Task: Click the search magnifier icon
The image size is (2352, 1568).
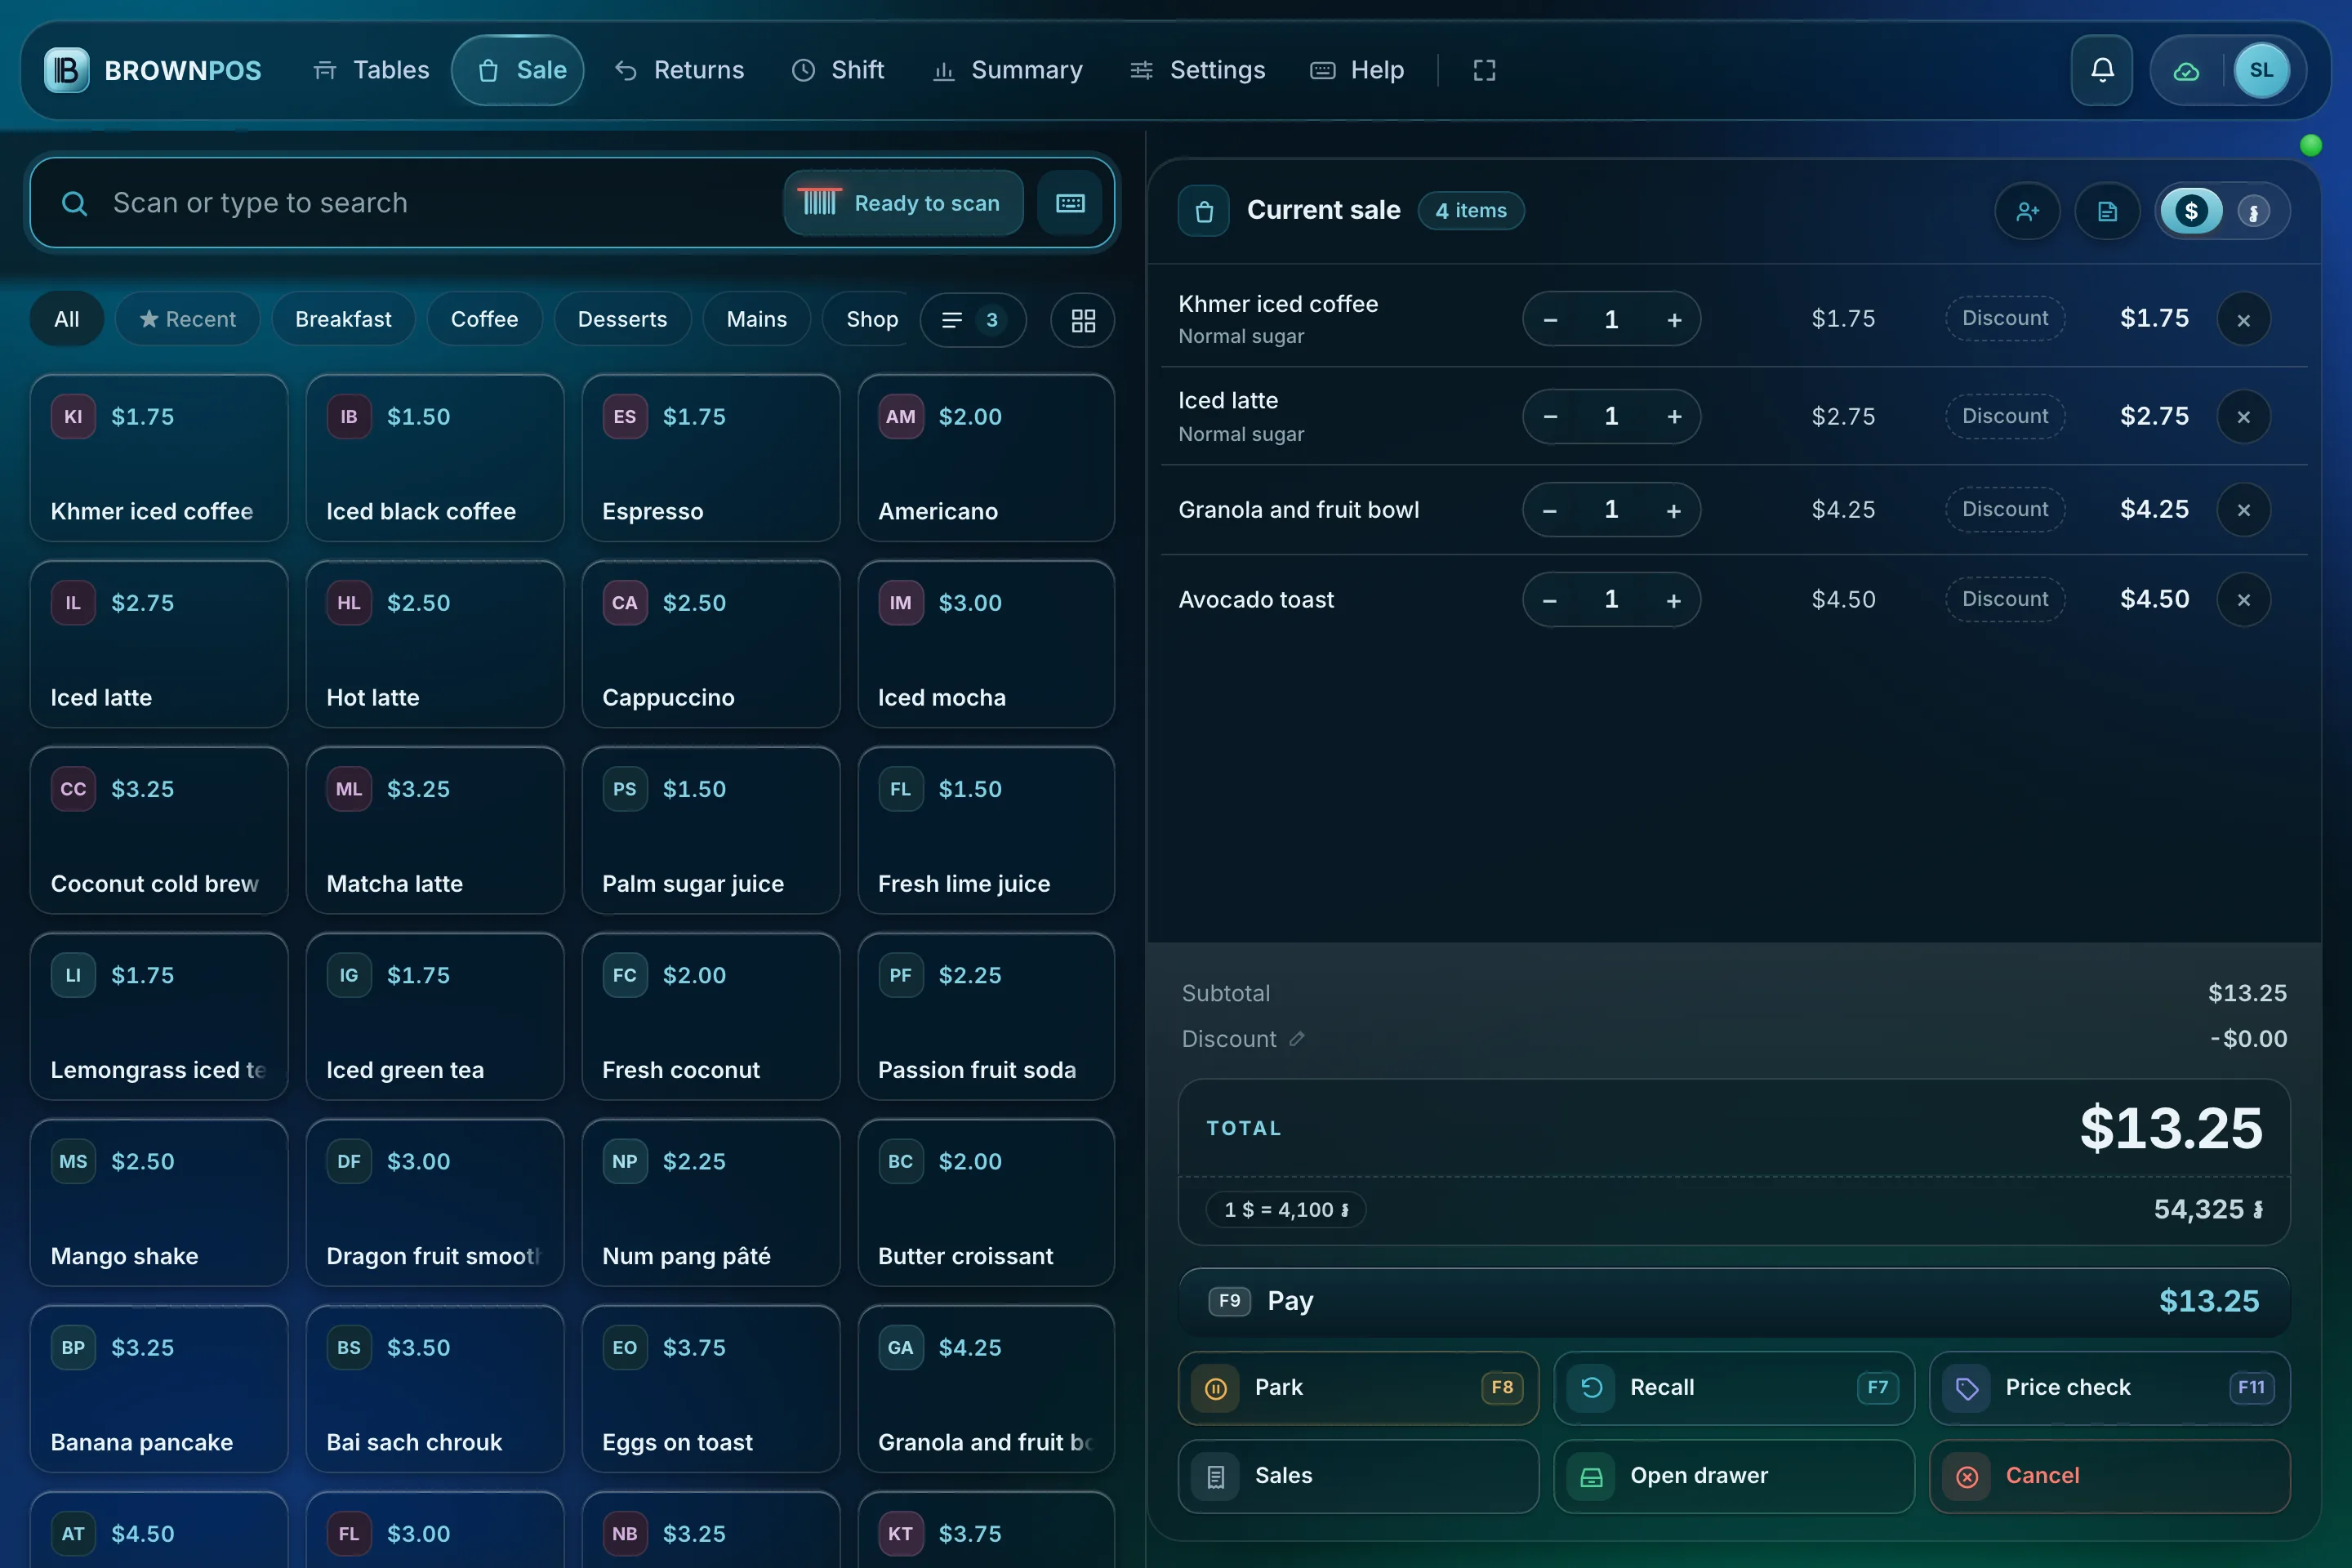Action: click(x=74, y=203)
